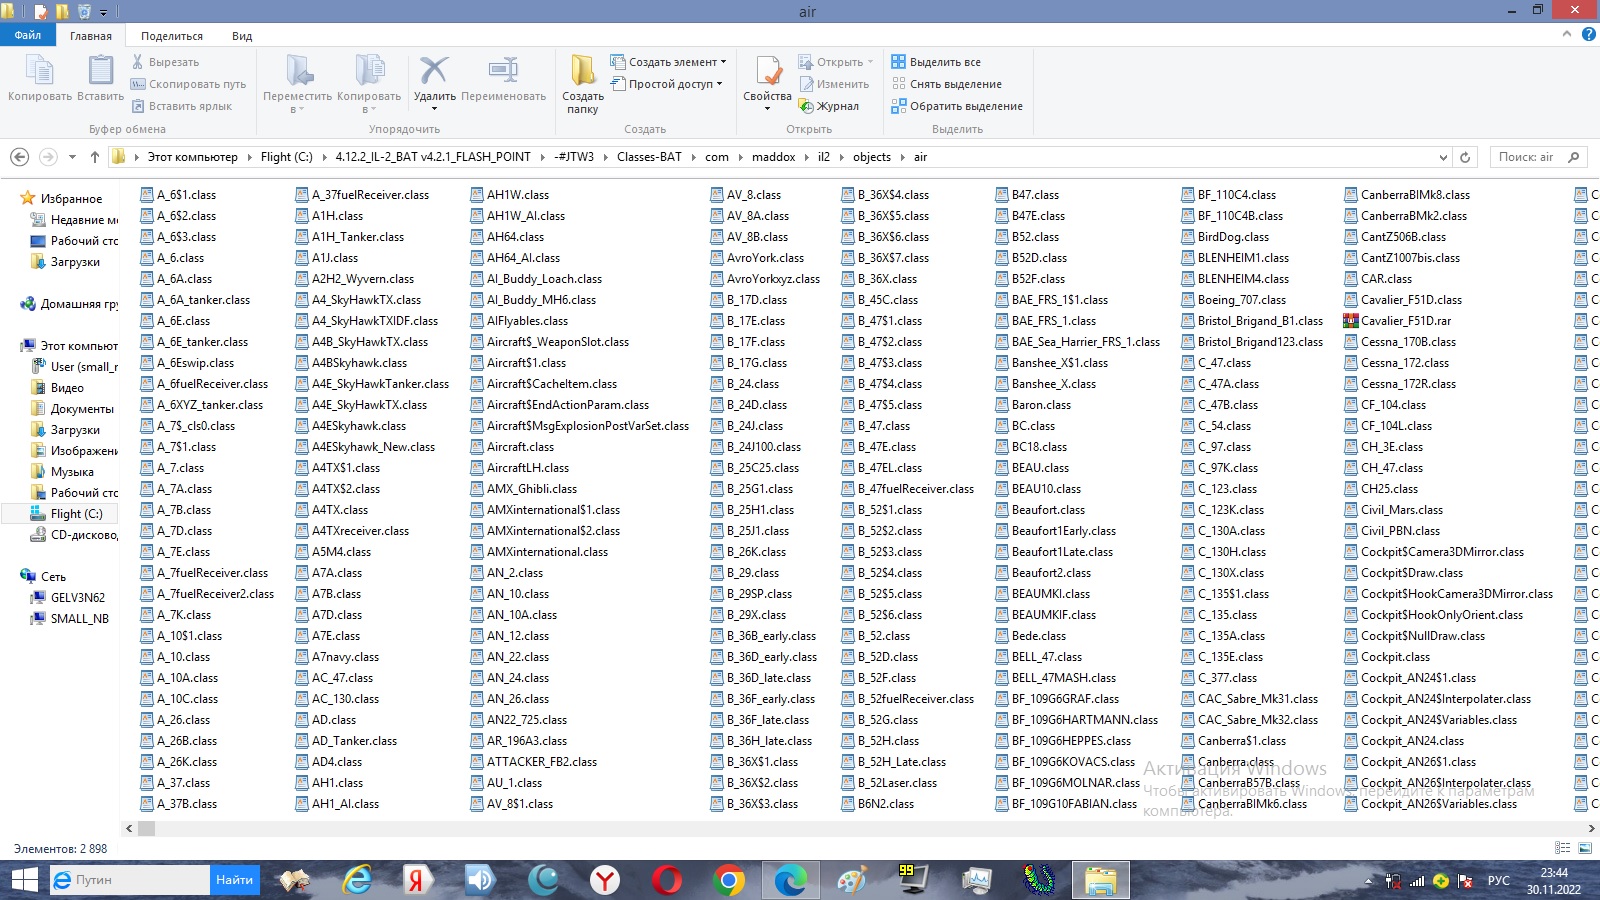Switch to large icons view in status bar
This screenshot has height=900, width=1600.
(x=1585, y=849)
